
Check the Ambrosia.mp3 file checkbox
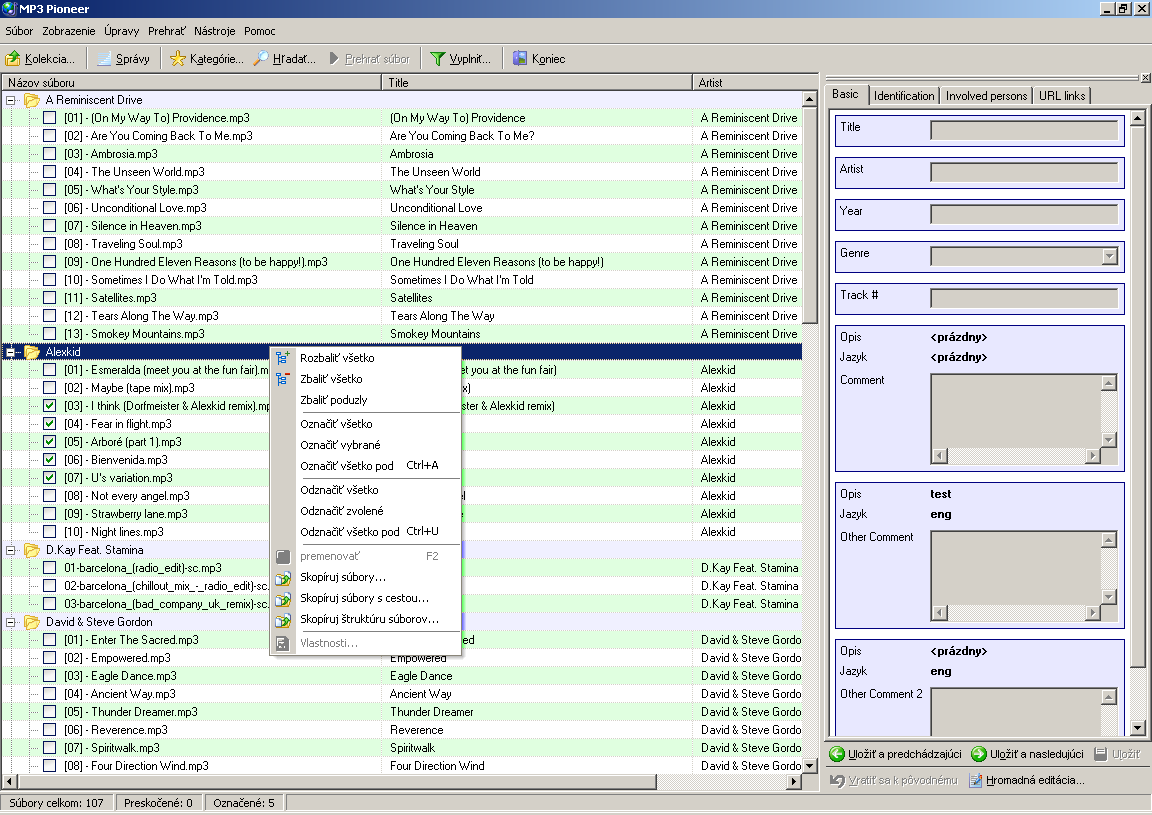click(49, 154)
